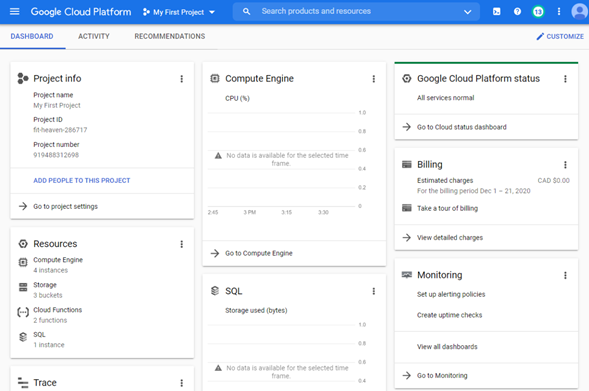Switch to the ACTIVITY tab

click(x=94, y=36)
